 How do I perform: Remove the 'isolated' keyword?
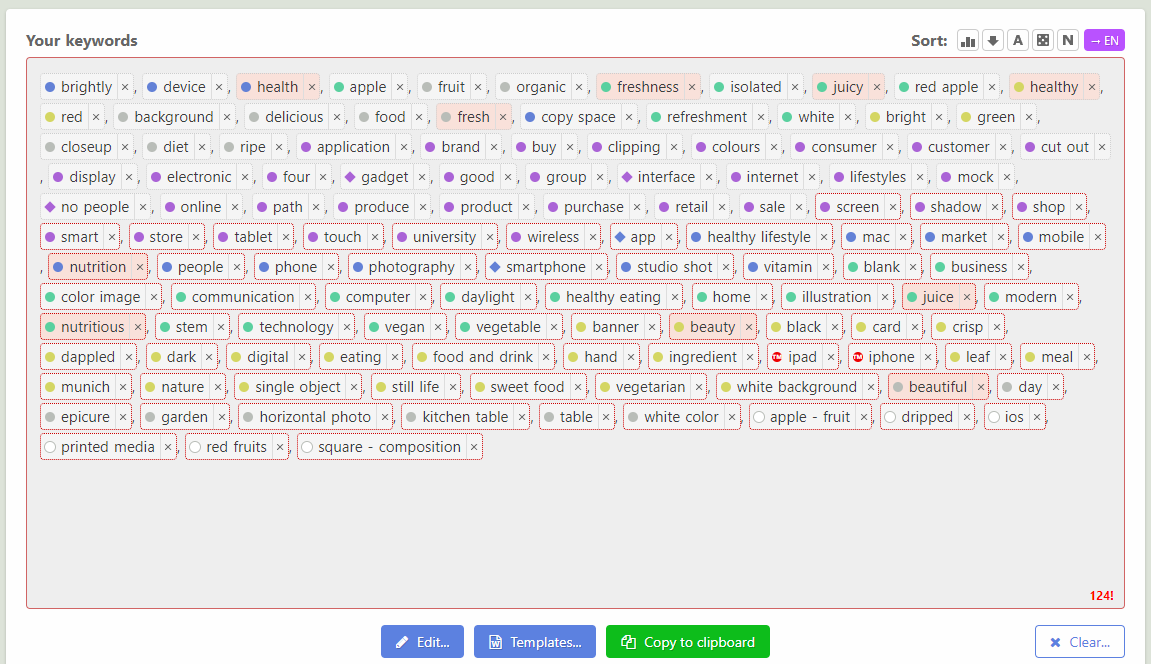pyautogui.click(x=795, y=87)
